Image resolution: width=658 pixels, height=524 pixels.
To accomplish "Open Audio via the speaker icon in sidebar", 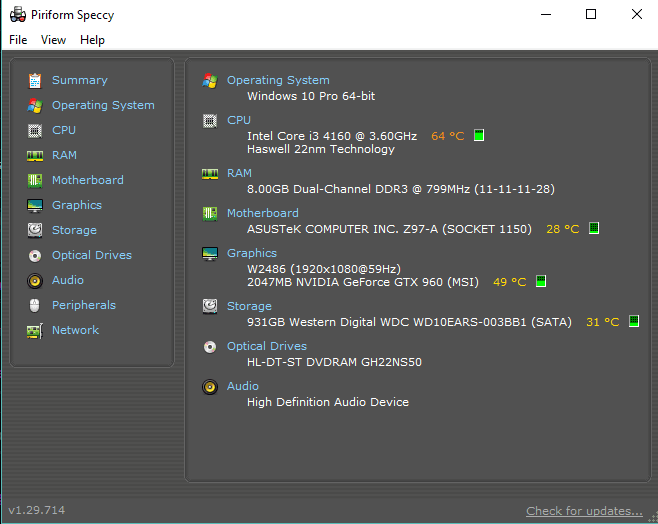I will 35,280.
